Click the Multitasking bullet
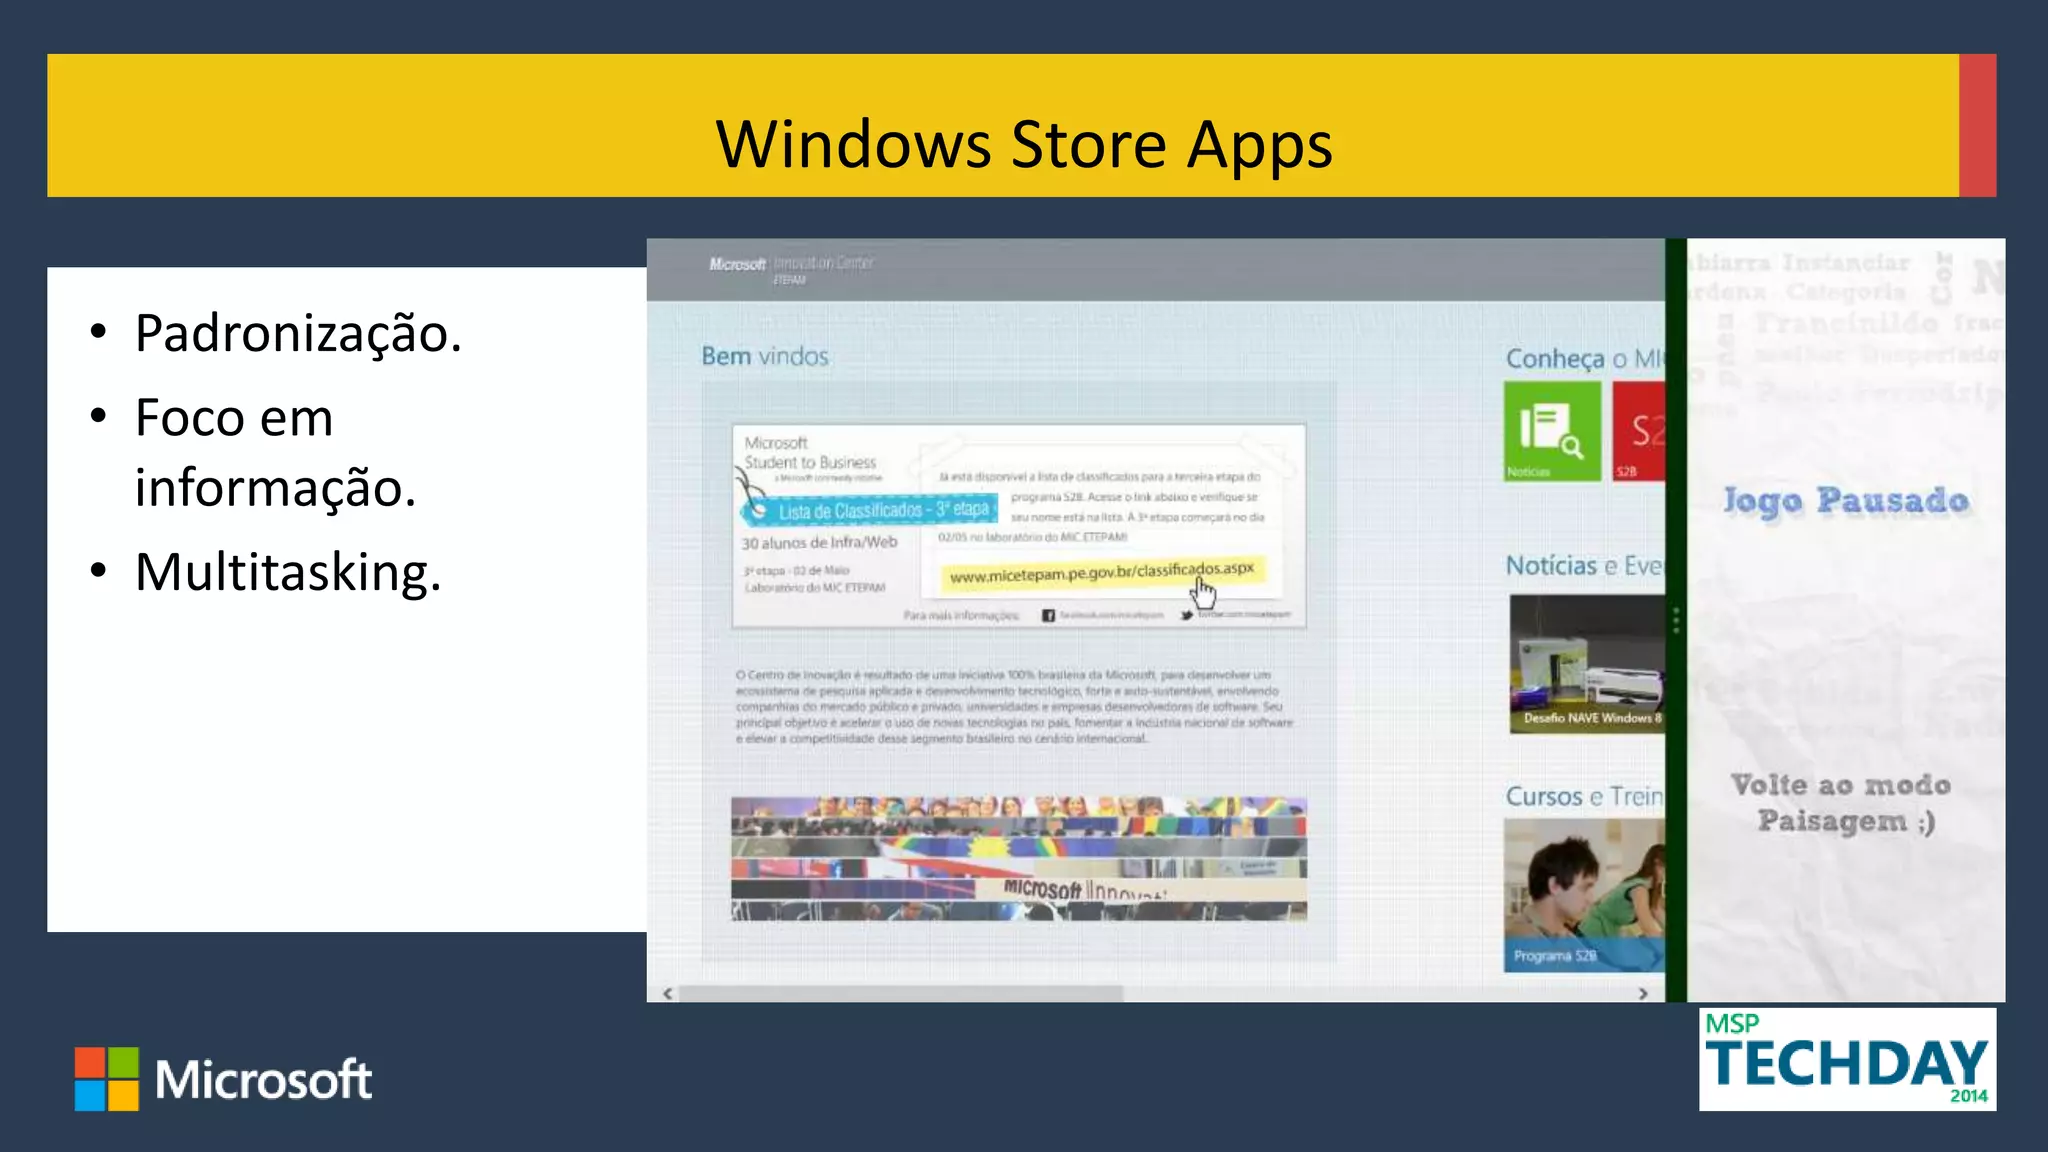 point(288,572)
